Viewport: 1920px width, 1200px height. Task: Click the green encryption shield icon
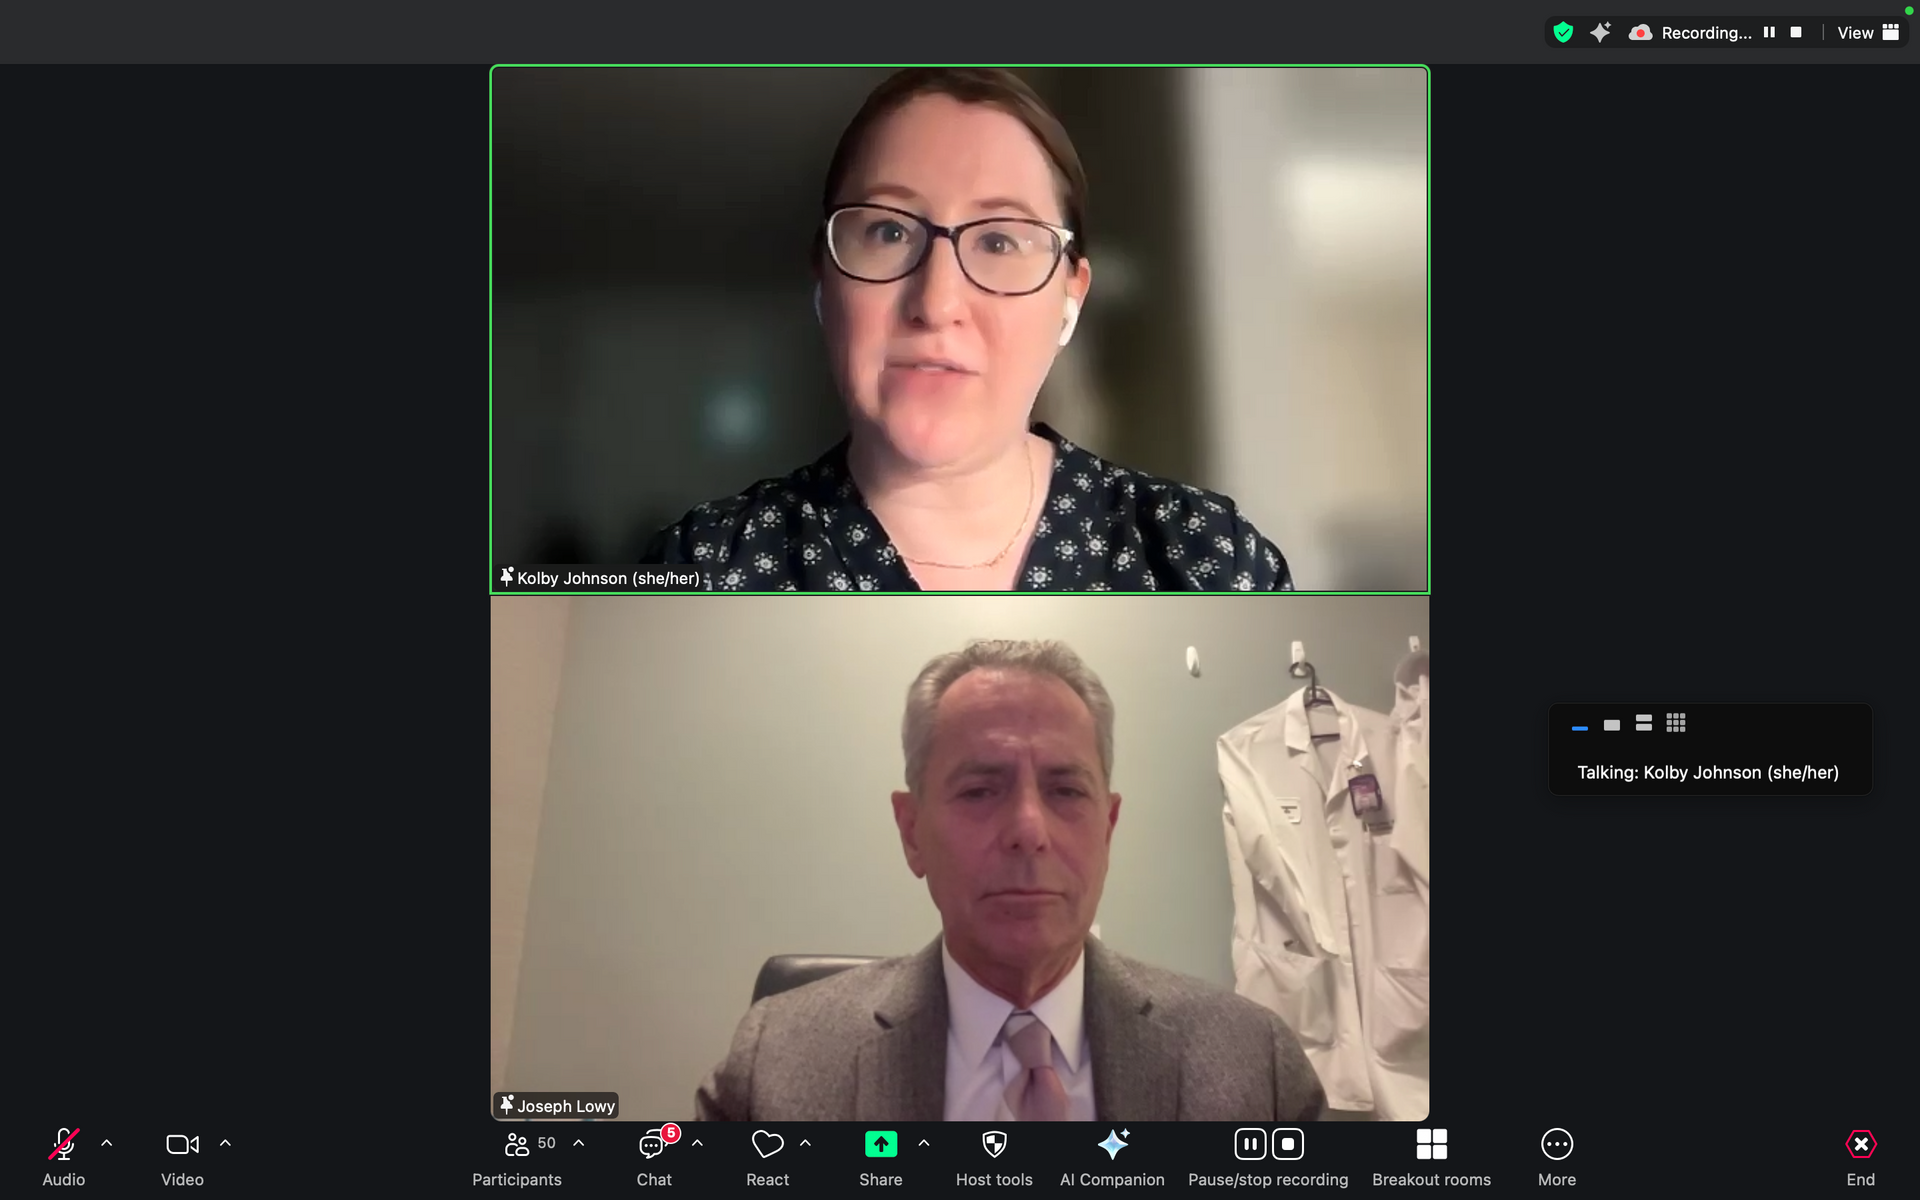pyautogui.click(x=1563, y=32)
